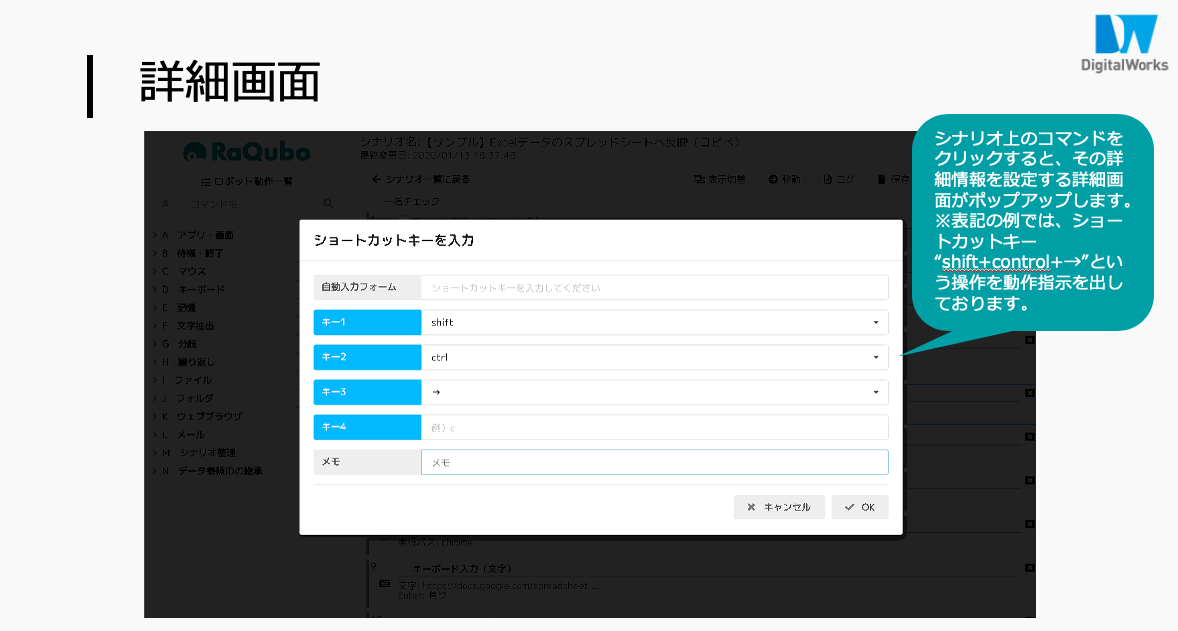Screen dimensions: 1178x631
Task: Click the ログ document icon in toolbar
Action: (828, 180)
